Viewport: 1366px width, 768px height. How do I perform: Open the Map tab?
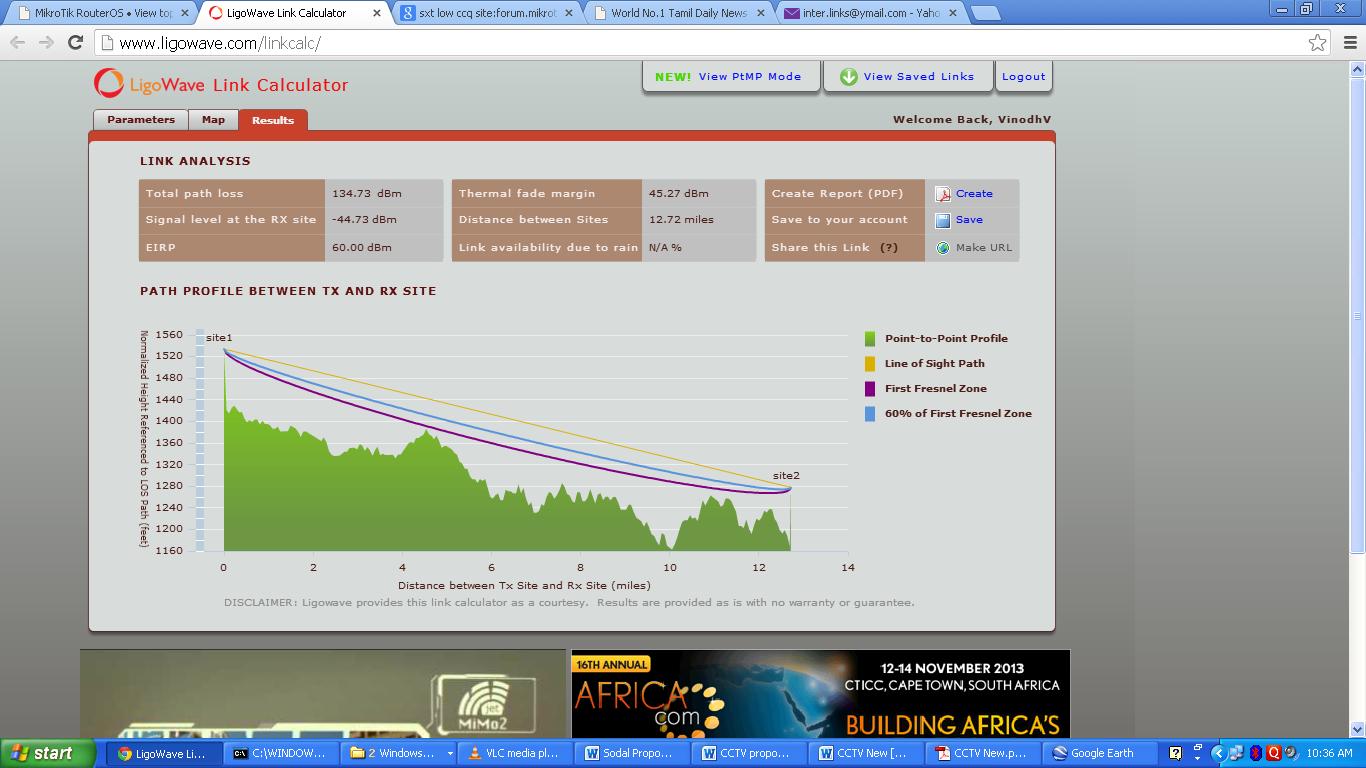213,120
